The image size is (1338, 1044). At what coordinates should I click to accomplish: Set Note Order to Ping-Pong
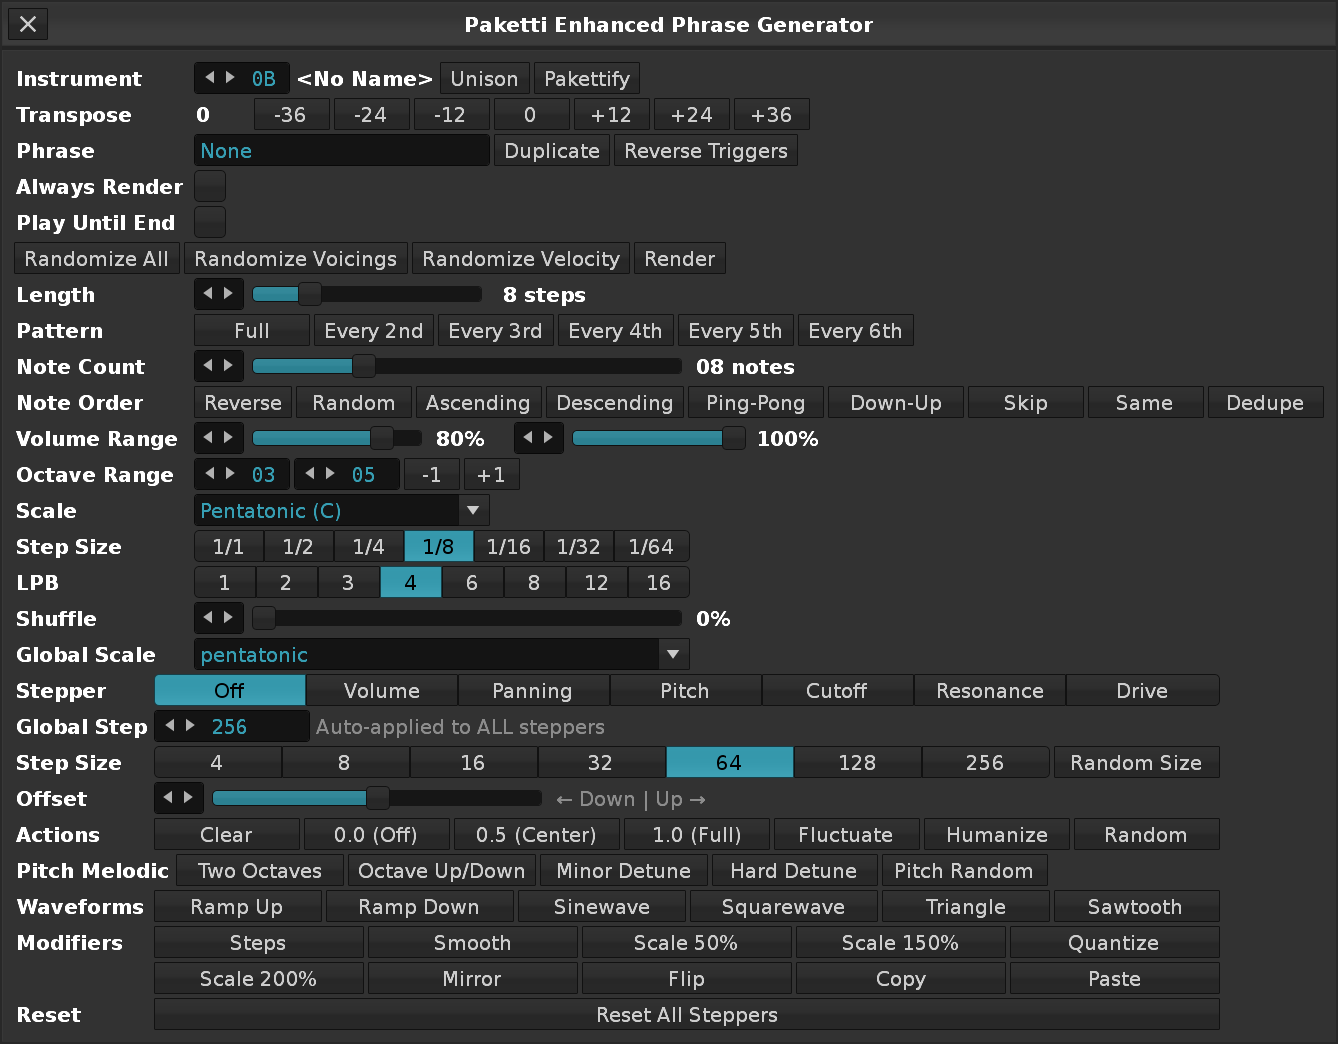[756, 403]
